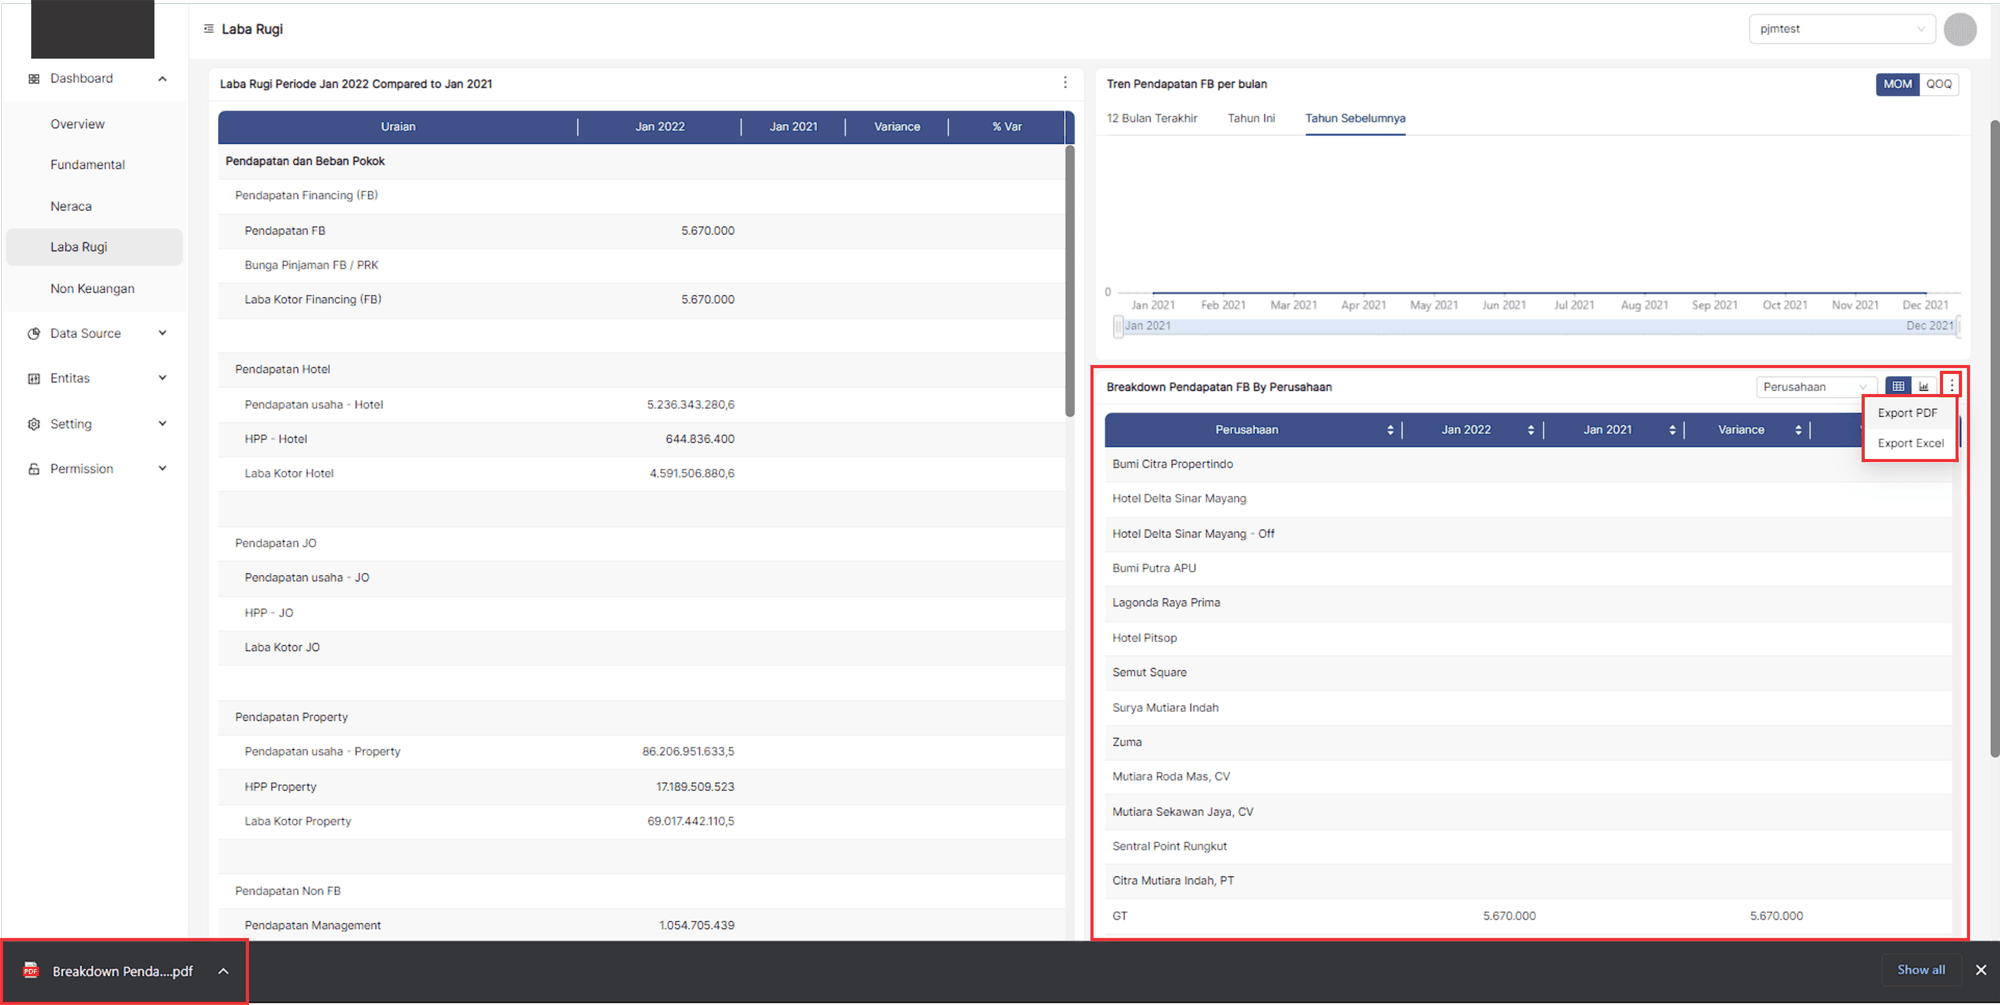Expand the Data Source sidebar menu
Viewport: 2000px width, 1005px height.
(x=97, y=334)
